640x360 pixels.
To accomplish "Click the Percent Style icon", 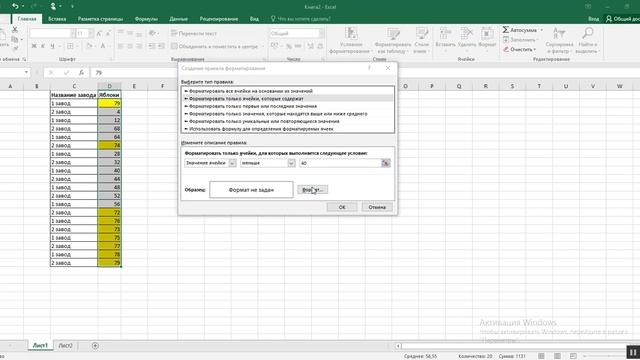I will [289, 46].
